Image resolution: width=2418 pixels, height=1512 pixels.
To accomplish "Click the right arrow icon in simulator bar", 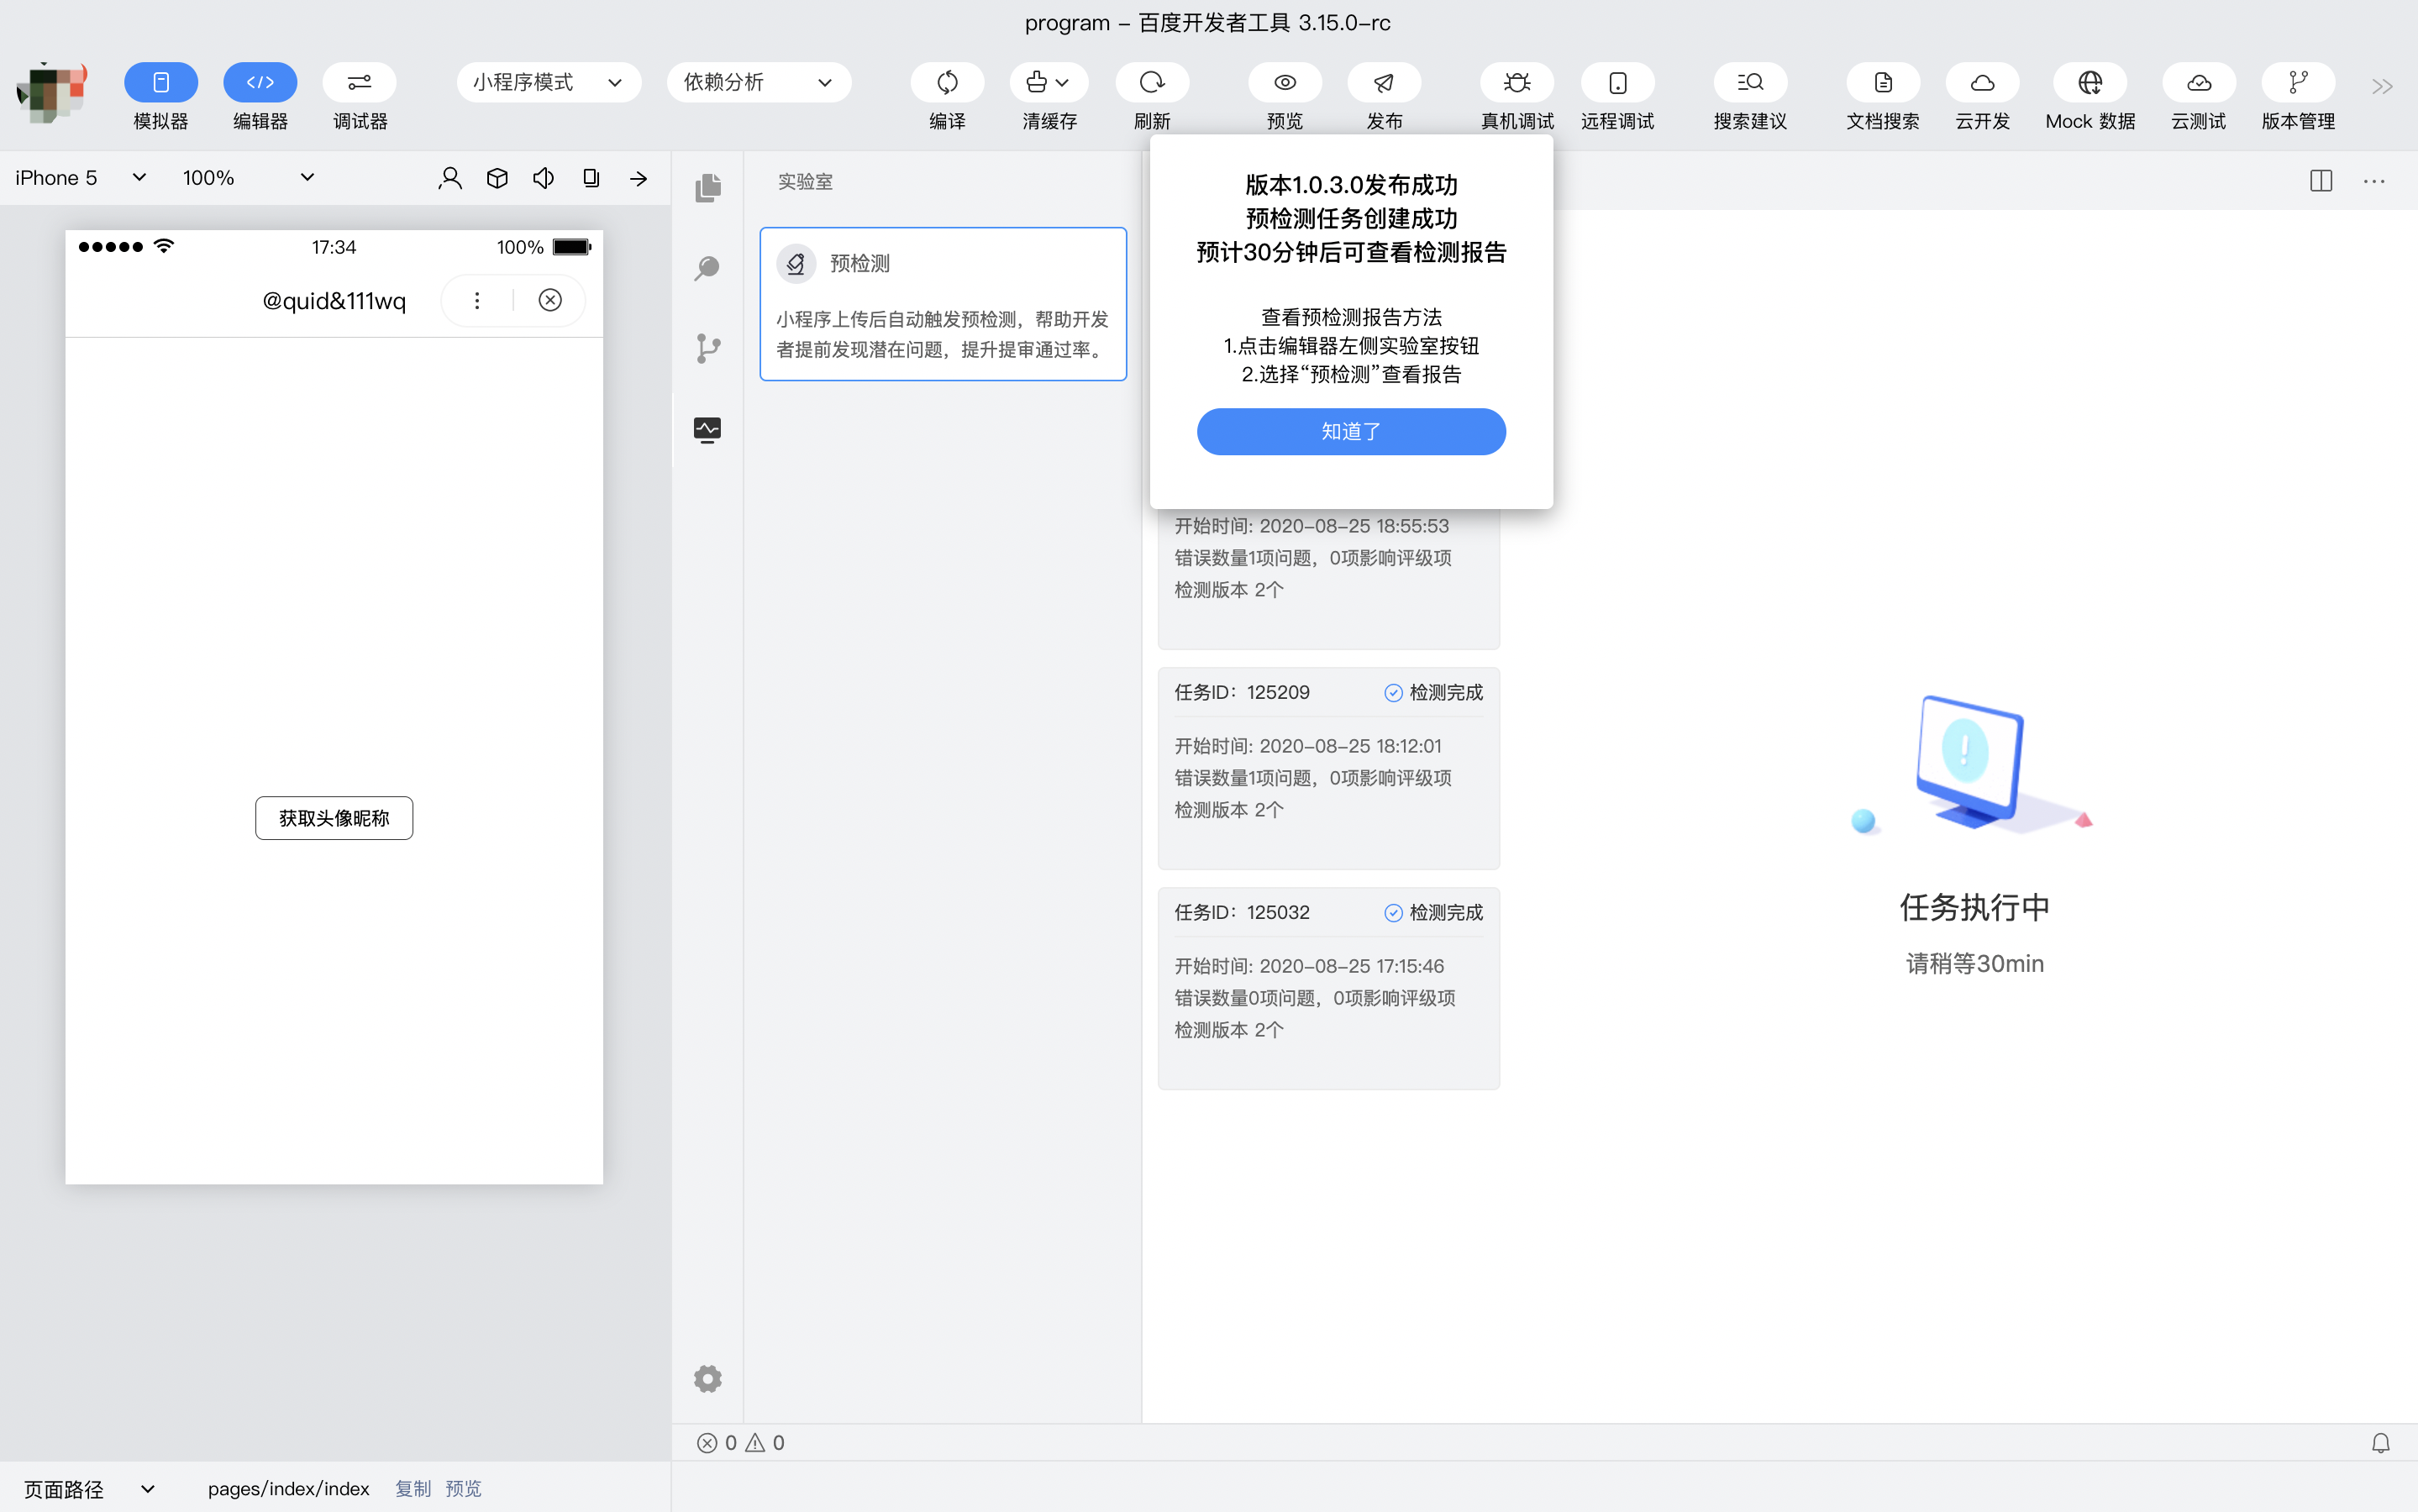I will 638,178.
